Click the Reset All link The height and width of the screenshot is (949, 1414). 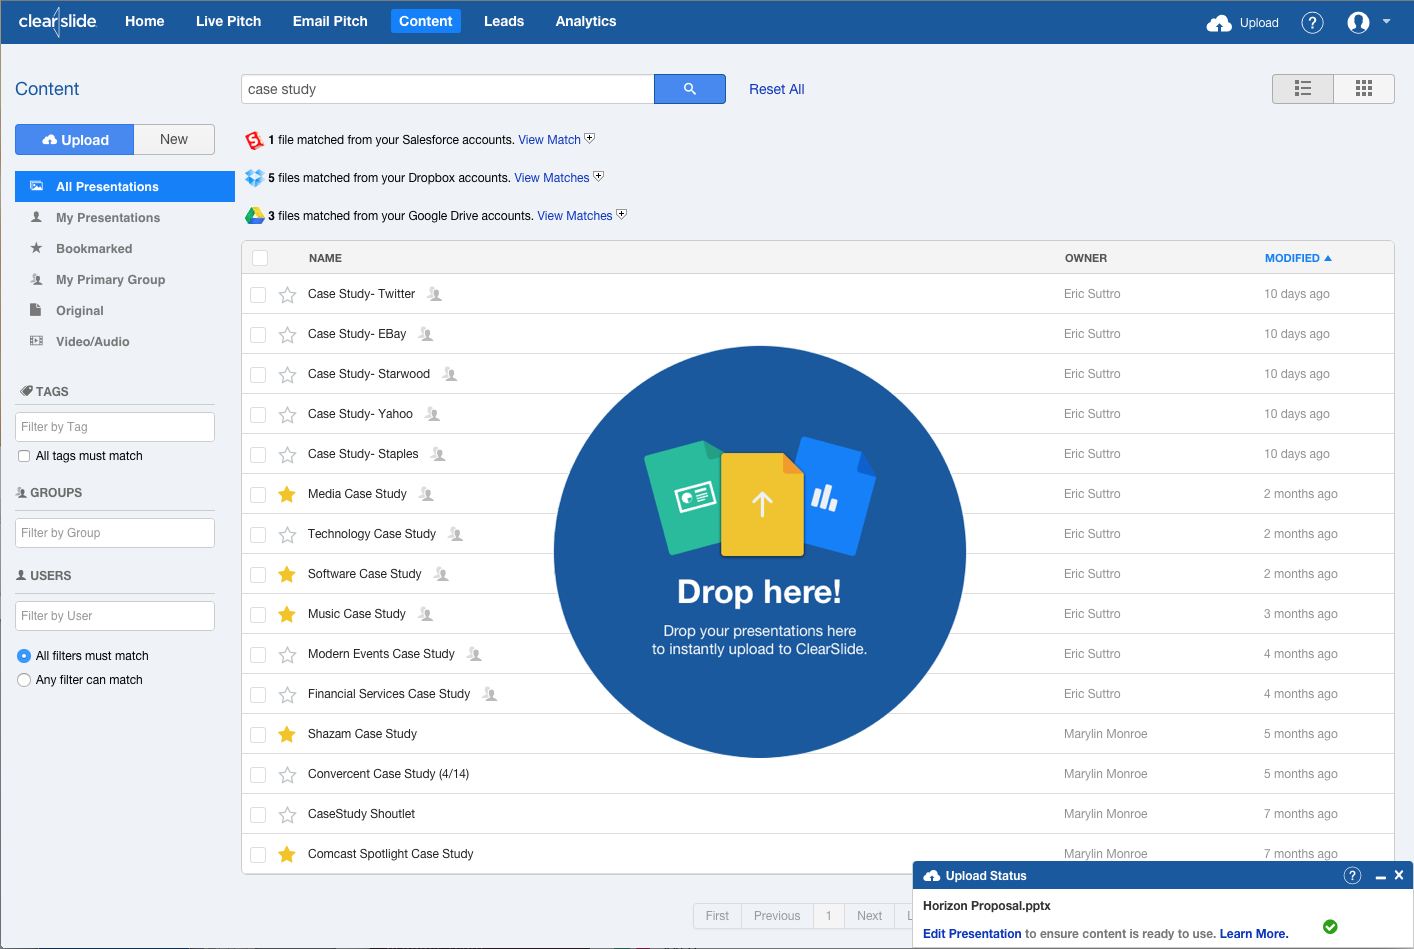click(x=777, y=89)
